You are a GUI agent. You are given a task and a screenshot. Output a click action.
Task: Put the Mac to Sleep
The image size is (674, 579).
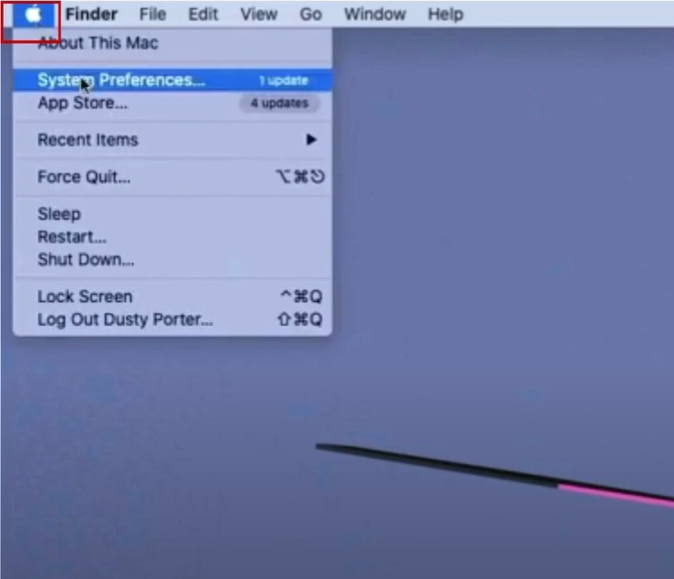click(x=172, y=214)
